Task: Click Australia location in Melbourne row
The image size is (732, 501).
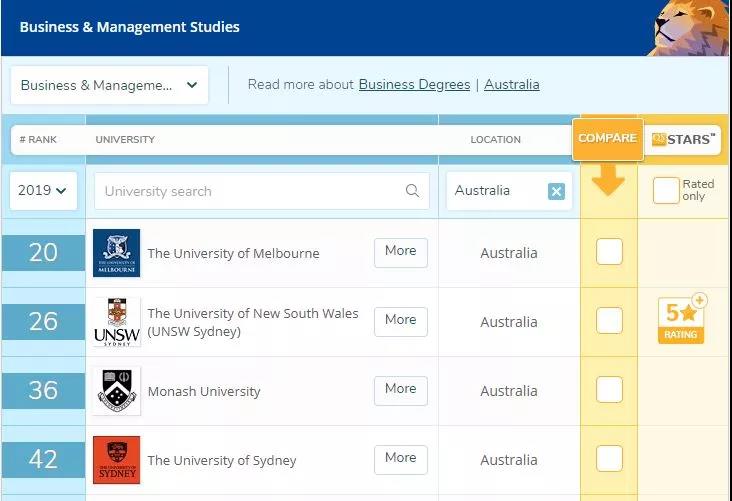Action: coord(509,253)
